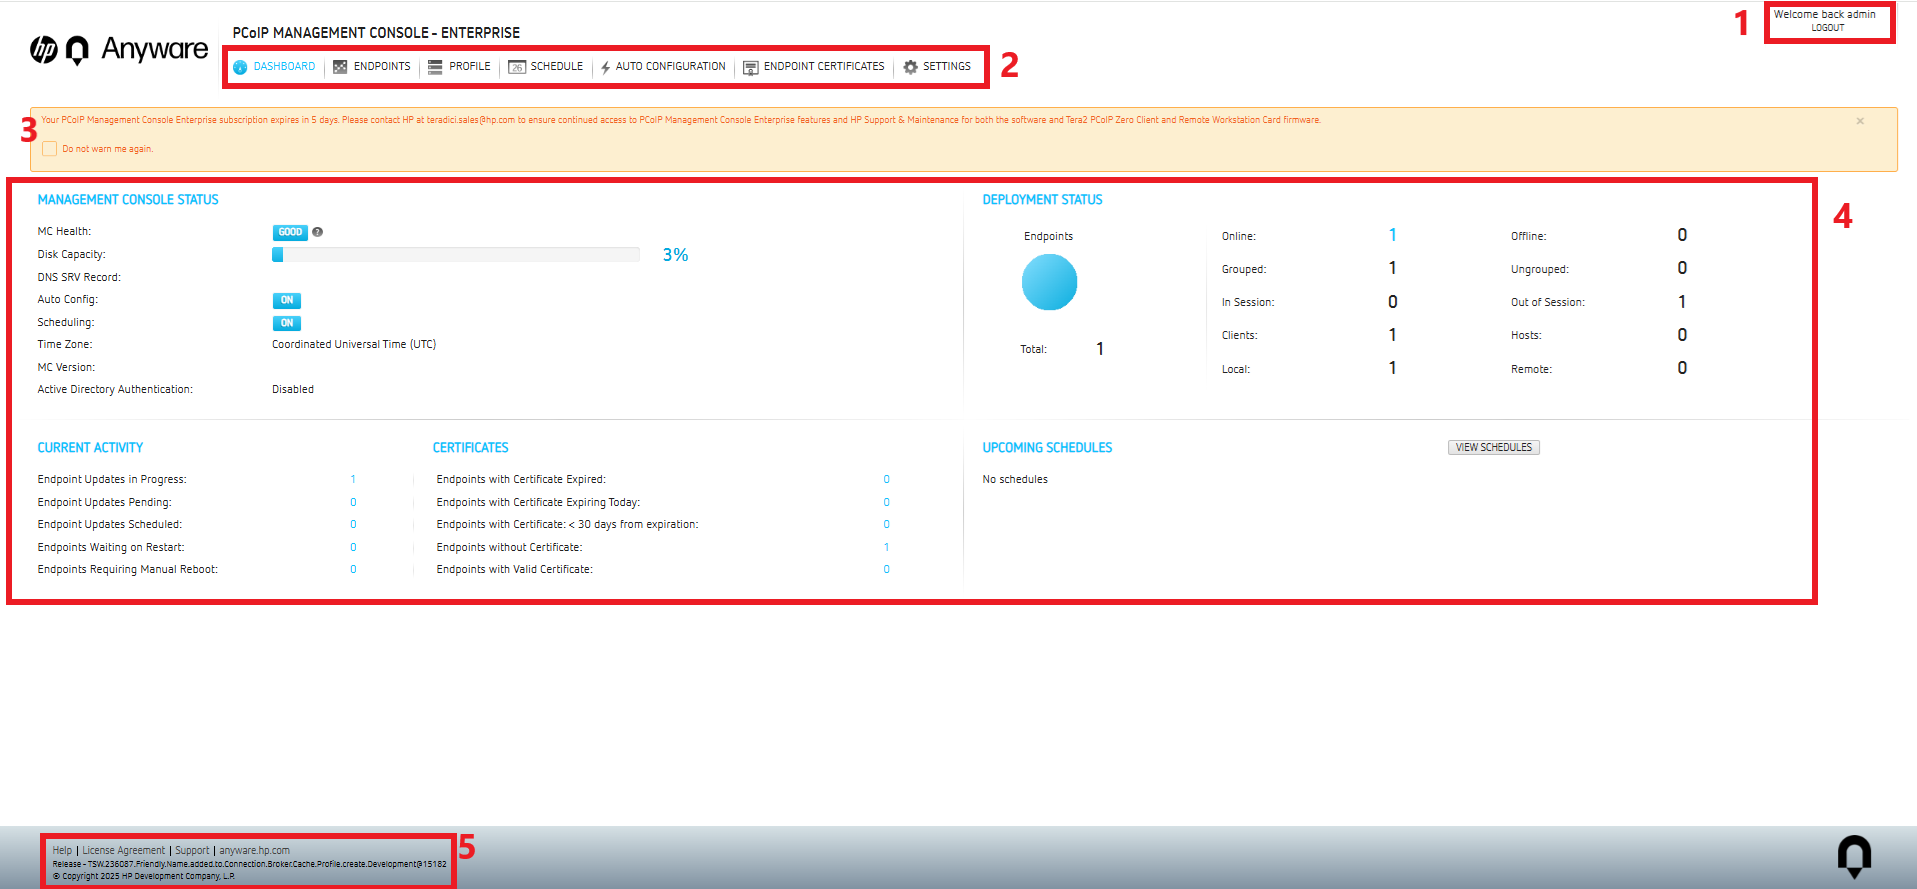
Task: Click the GOOD health status badge
Action: click(x=290, y=232)
